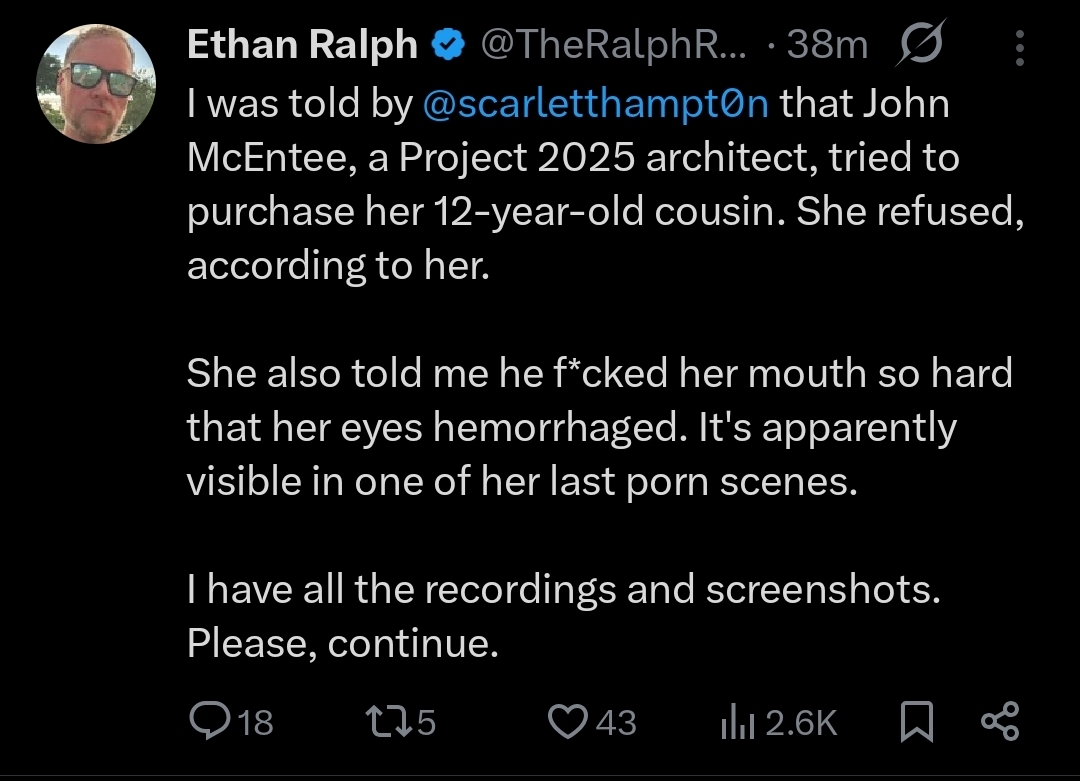The width and height of the screenshot is (1080, 781).
Task: Bookmark this tweet
Action: (x=917, y=722)
